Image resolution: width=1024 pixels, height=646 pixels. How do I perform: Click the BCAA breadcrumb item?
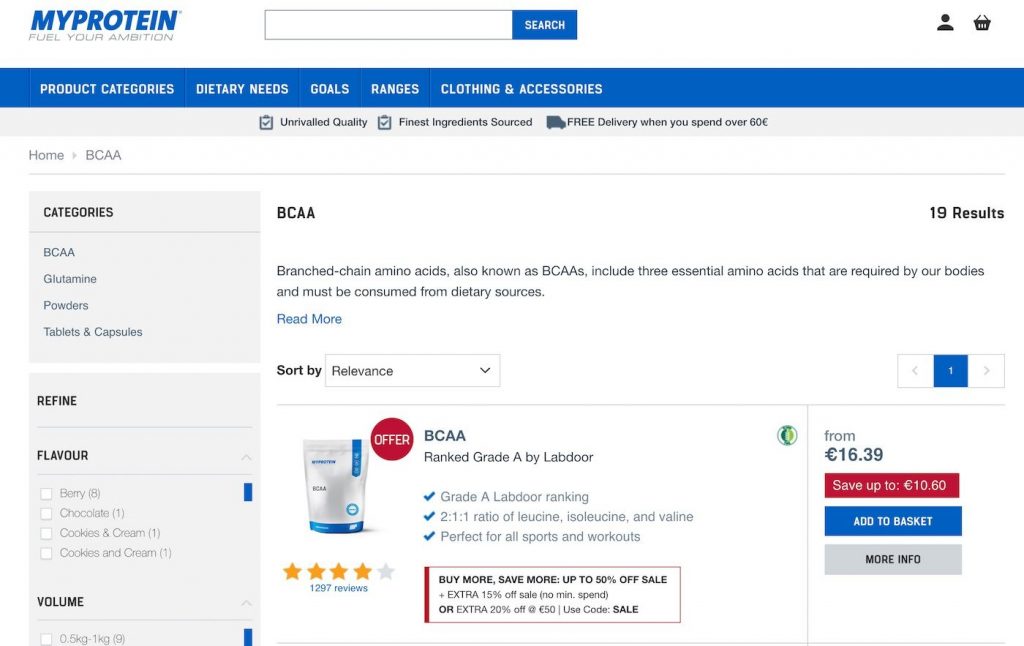click(x=103, y=155)
